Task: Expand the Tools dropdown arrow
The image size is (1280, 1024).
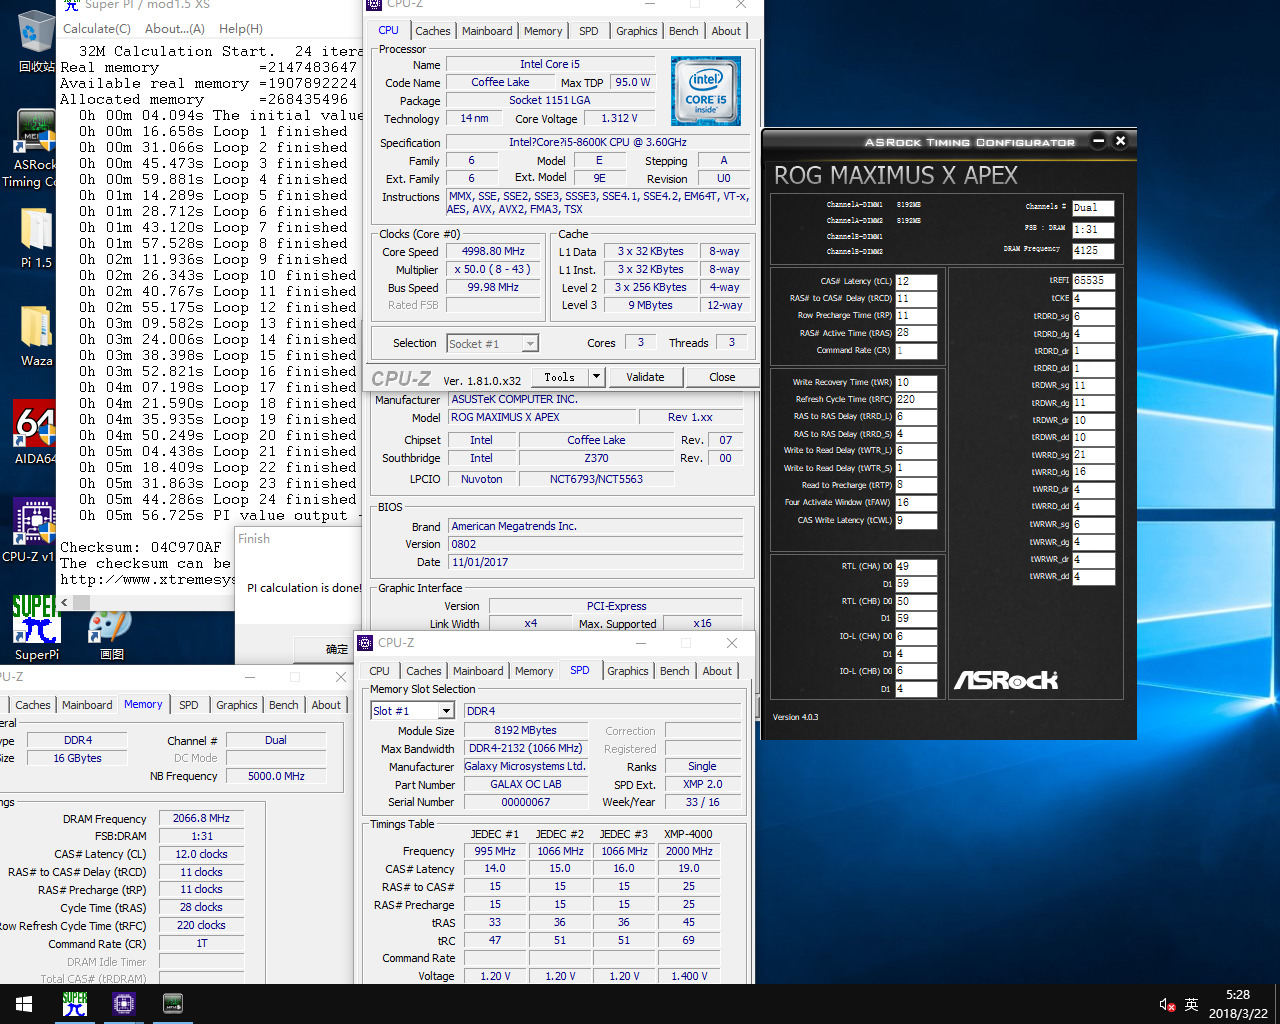Action: [597, 377]
